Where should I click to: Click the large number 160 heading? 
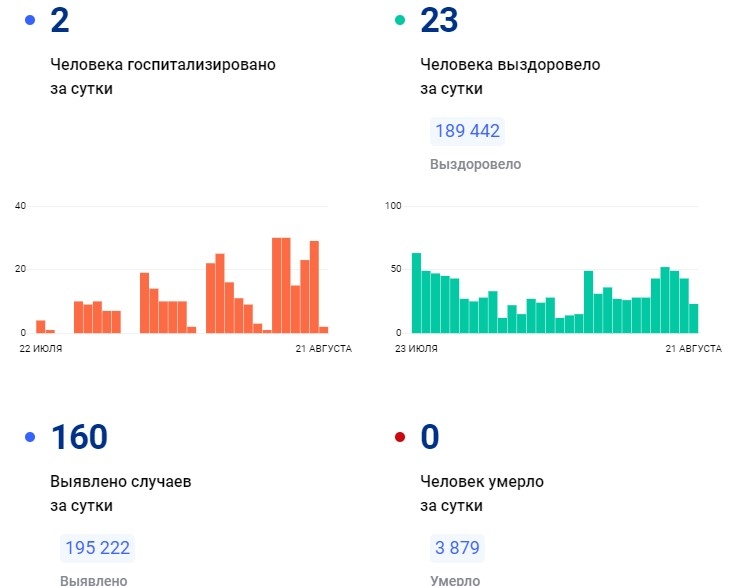pos(79,437)
